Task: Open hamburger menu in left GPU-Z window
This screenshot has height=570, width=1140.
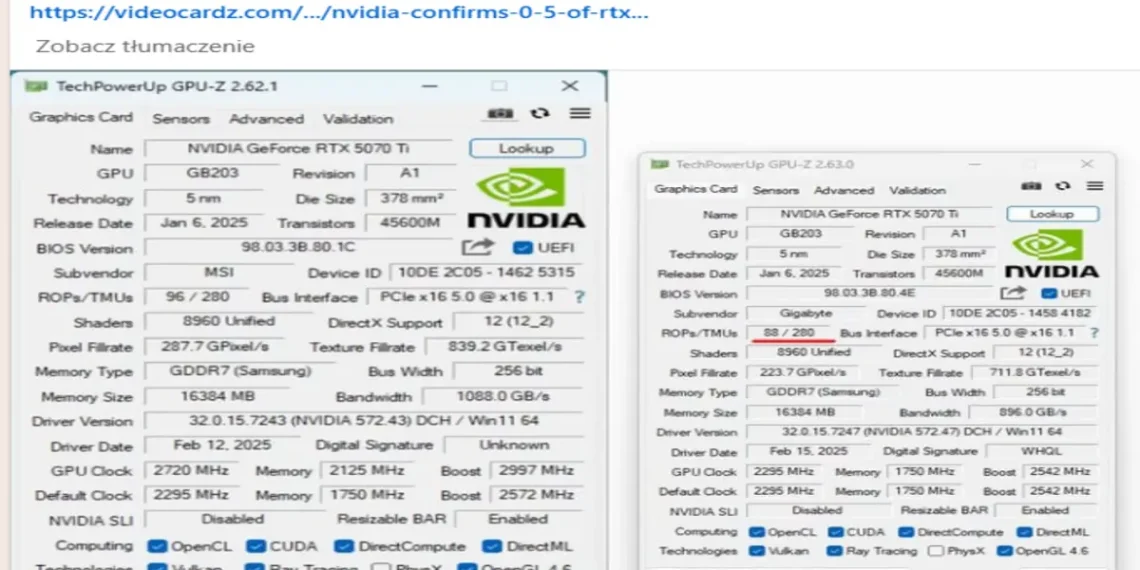Action: [x=579, y=113]
